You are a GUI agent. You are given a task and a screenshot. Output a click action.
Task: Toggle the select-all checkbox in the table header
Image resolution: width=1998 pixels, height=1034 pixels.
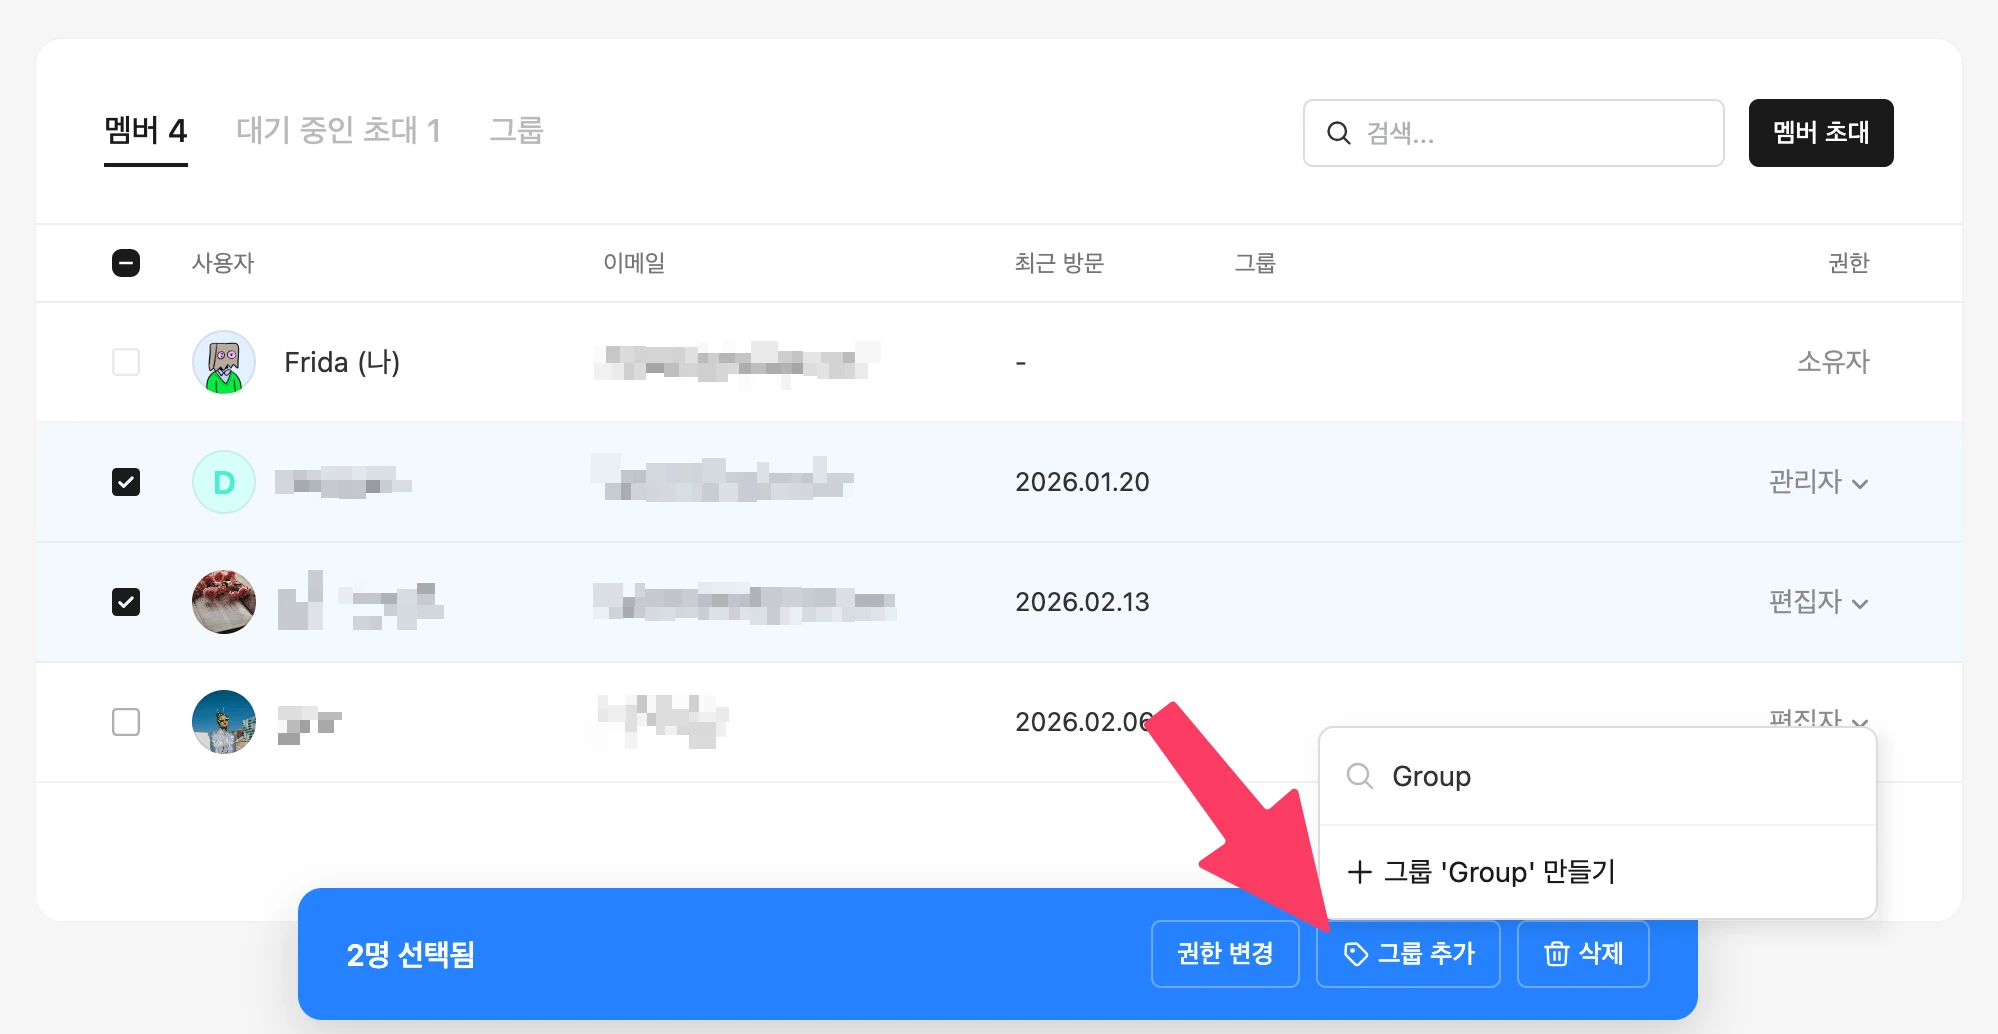tap(126, 263)
